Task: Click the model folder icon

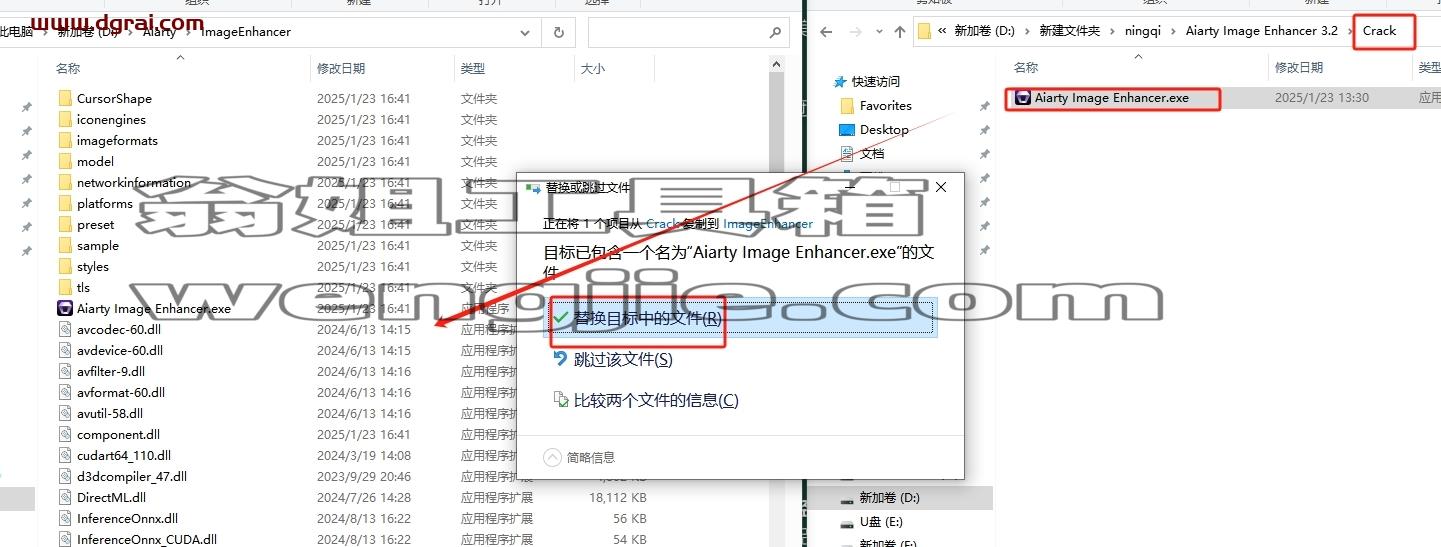Action: 65,161
